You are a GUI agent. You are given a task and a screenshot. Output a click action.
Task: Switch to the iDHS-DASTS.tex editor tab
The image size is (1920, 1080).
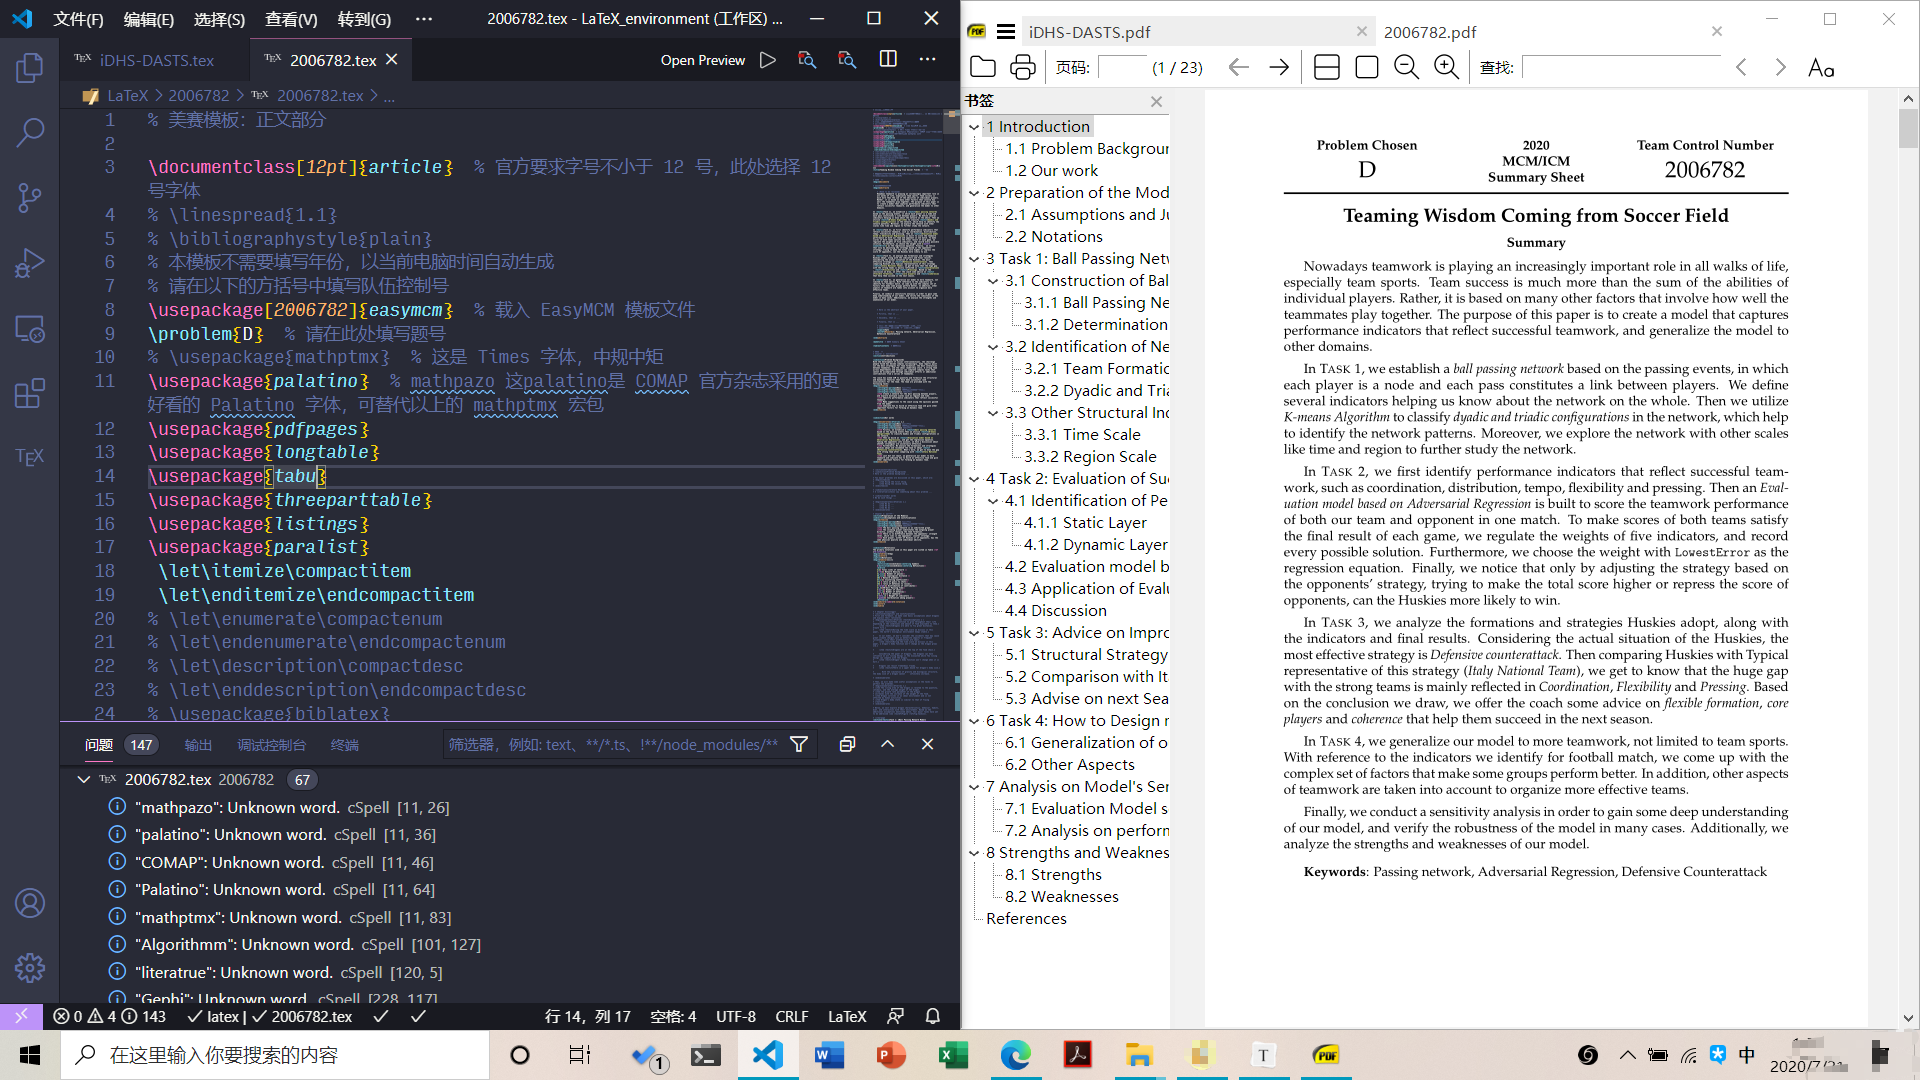[x=156, y=60]
